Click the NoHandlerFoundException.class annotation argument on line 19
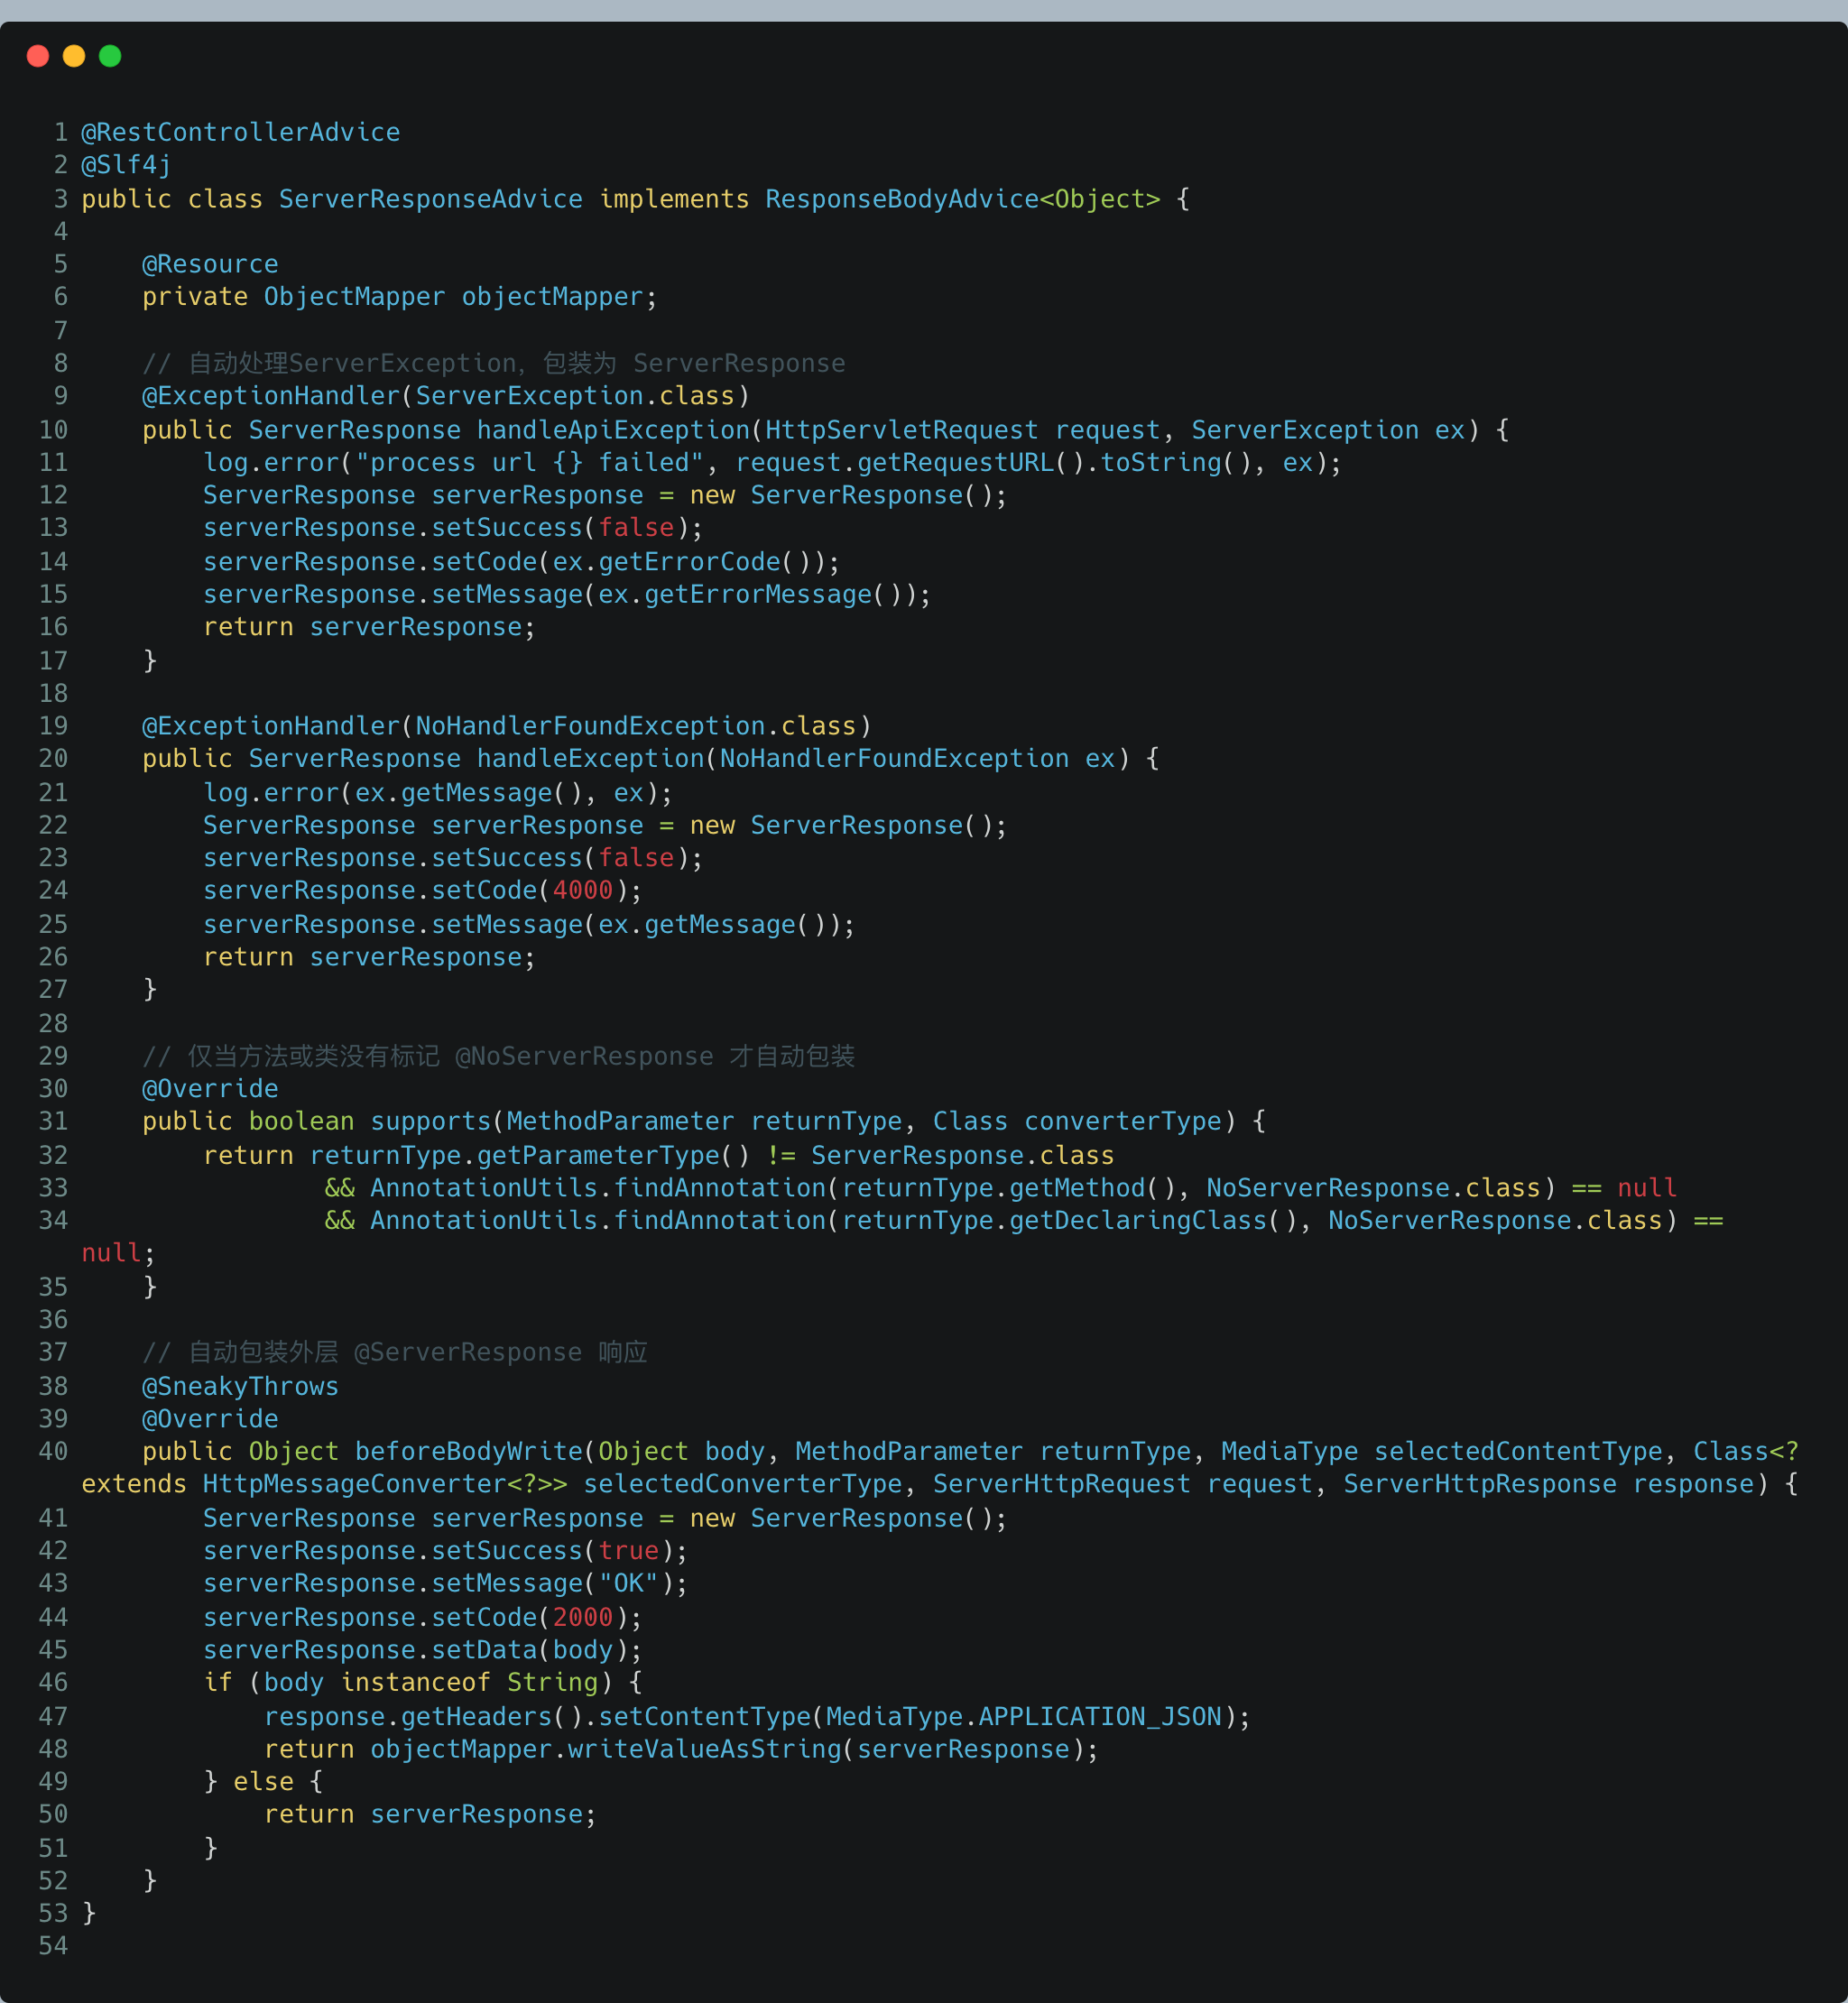 tap(636, 726)
